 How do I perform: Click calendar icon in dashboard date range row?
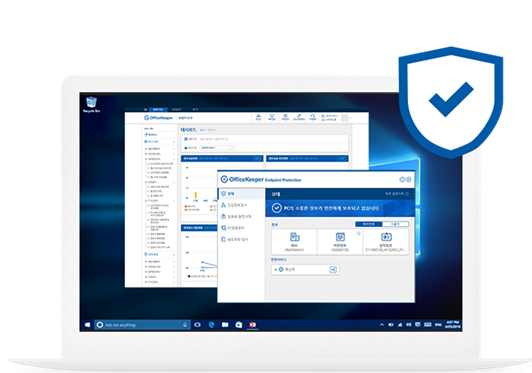(x=186, y=139)
